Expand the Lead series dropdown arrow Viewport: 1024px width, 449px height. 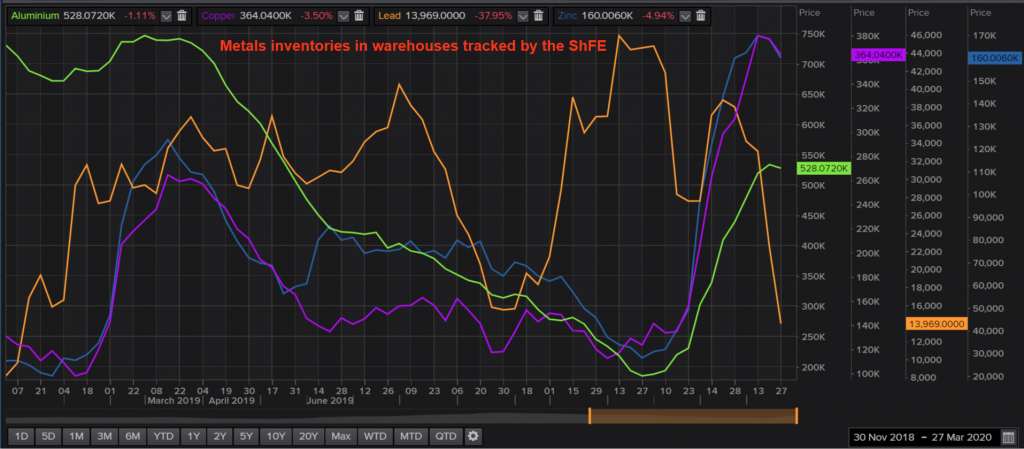tap(521, 16)
